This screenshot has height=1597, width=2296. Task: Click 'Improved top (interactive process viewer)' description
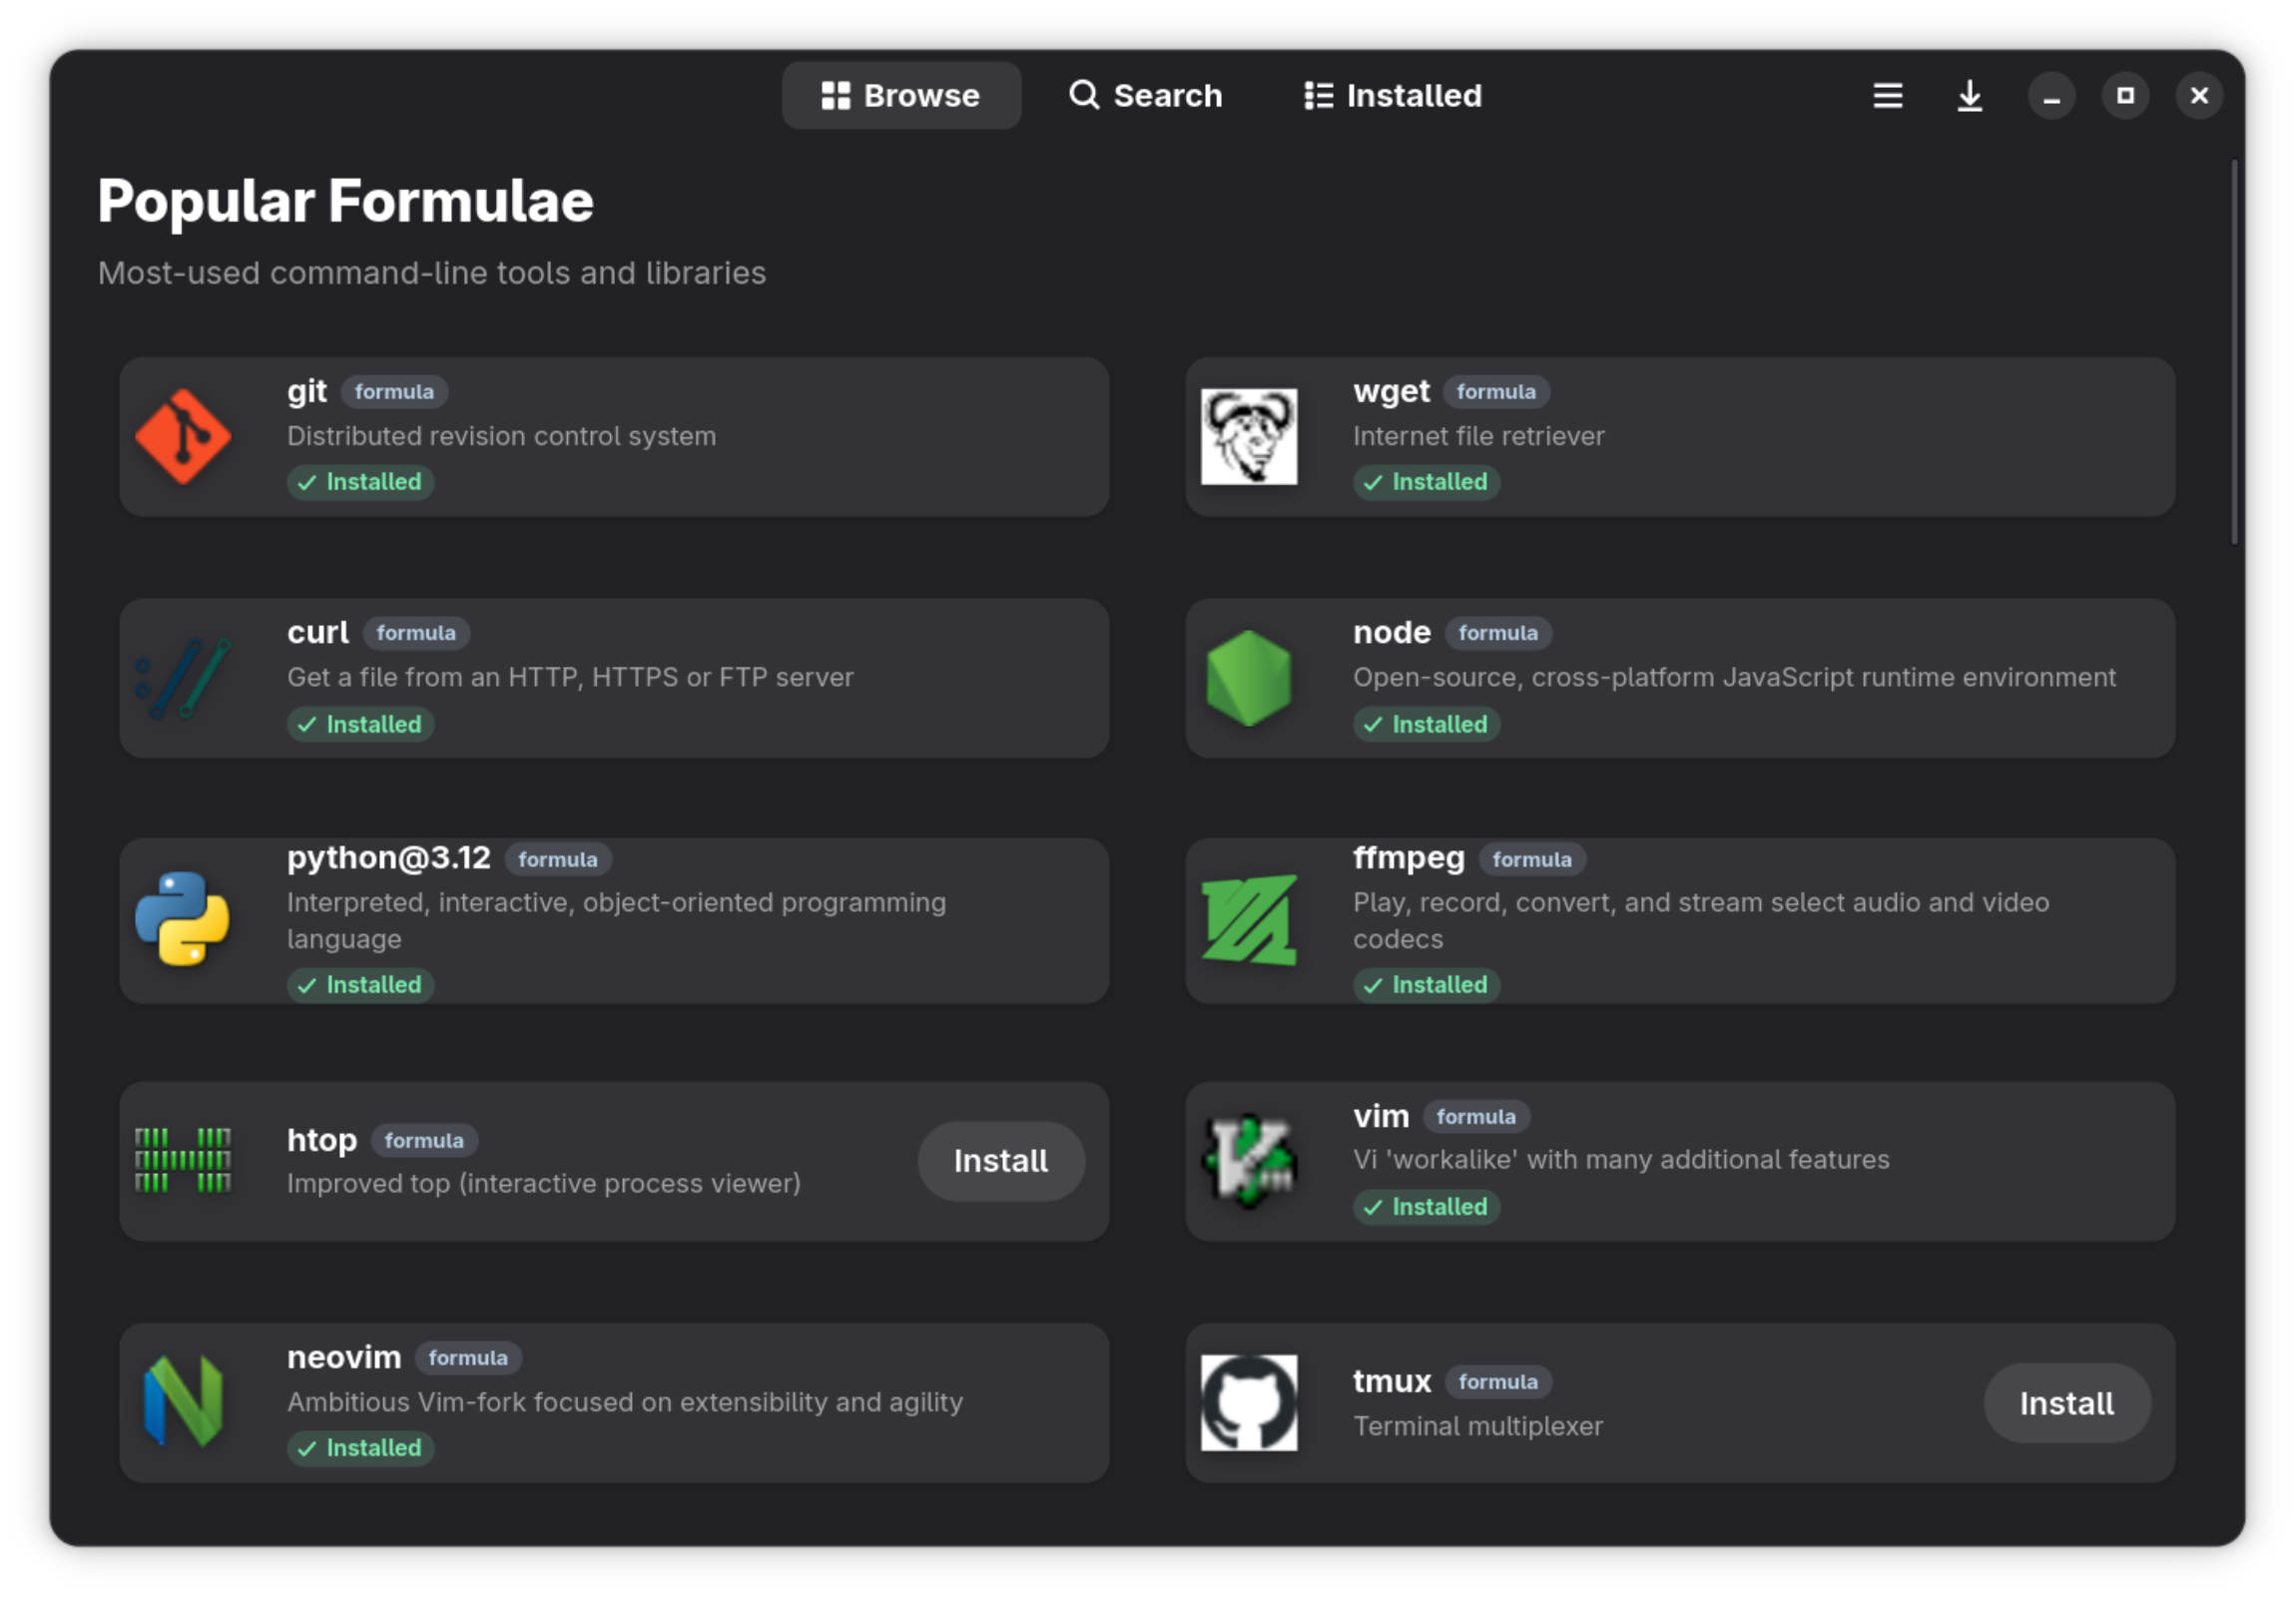coord(543,1184)
